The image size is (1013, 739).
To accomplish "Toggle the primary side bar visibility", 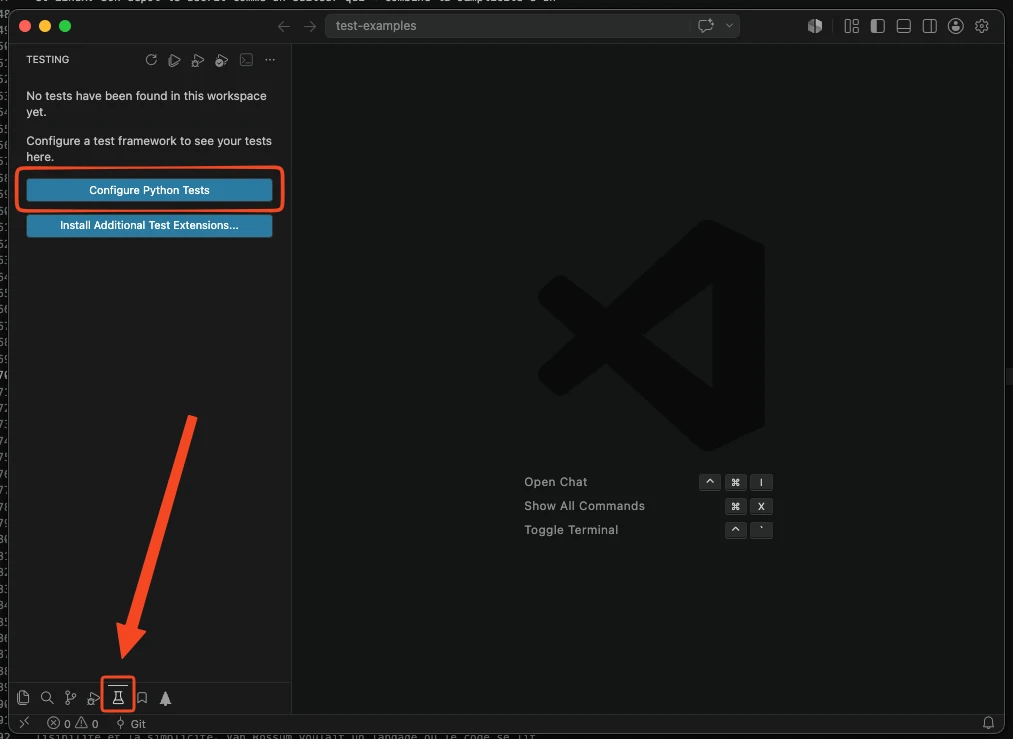I will (877, 26).
